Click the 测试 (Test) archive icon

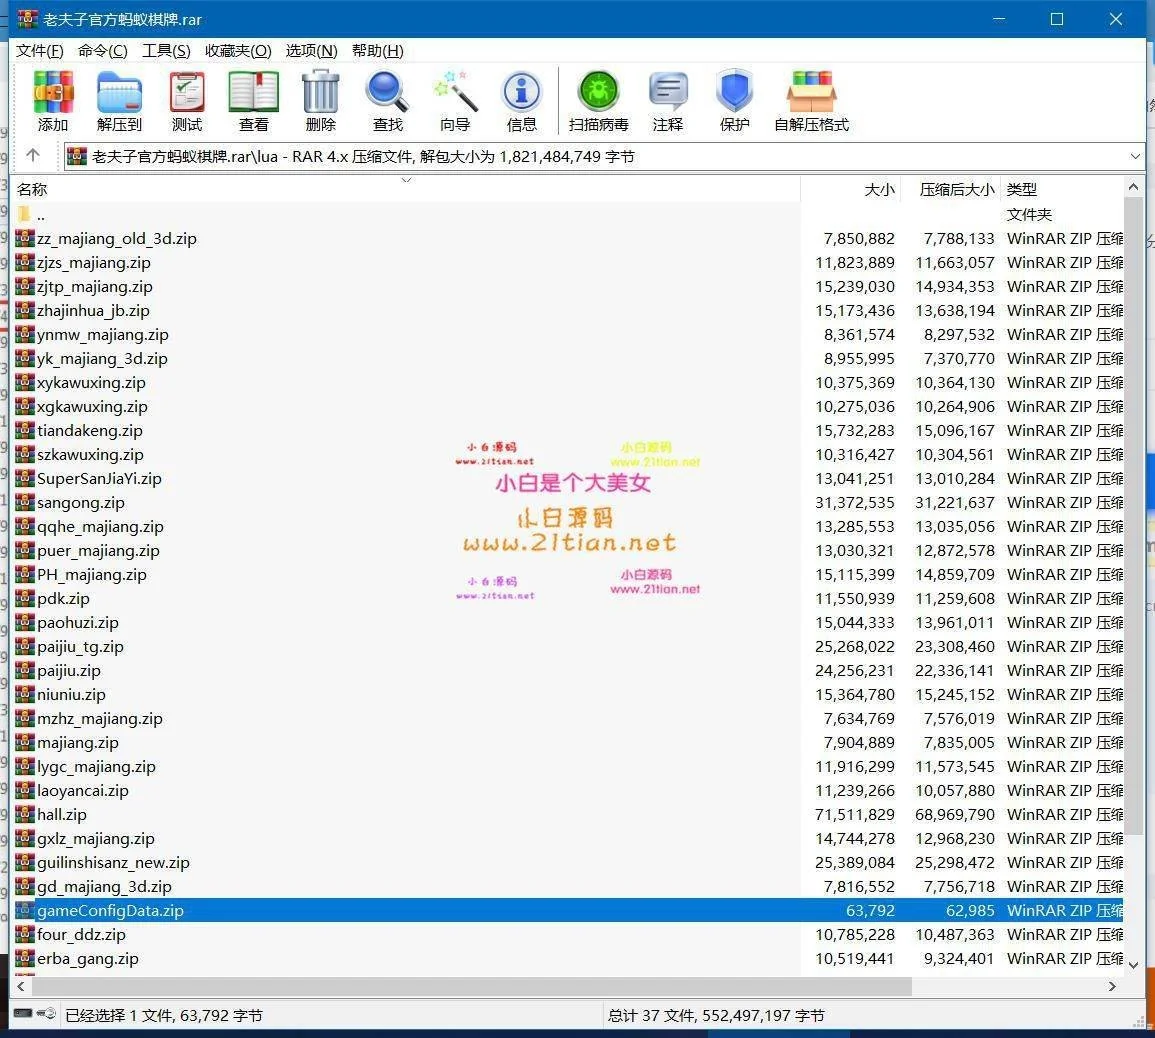pyautogui.click(x=186, y=101)
